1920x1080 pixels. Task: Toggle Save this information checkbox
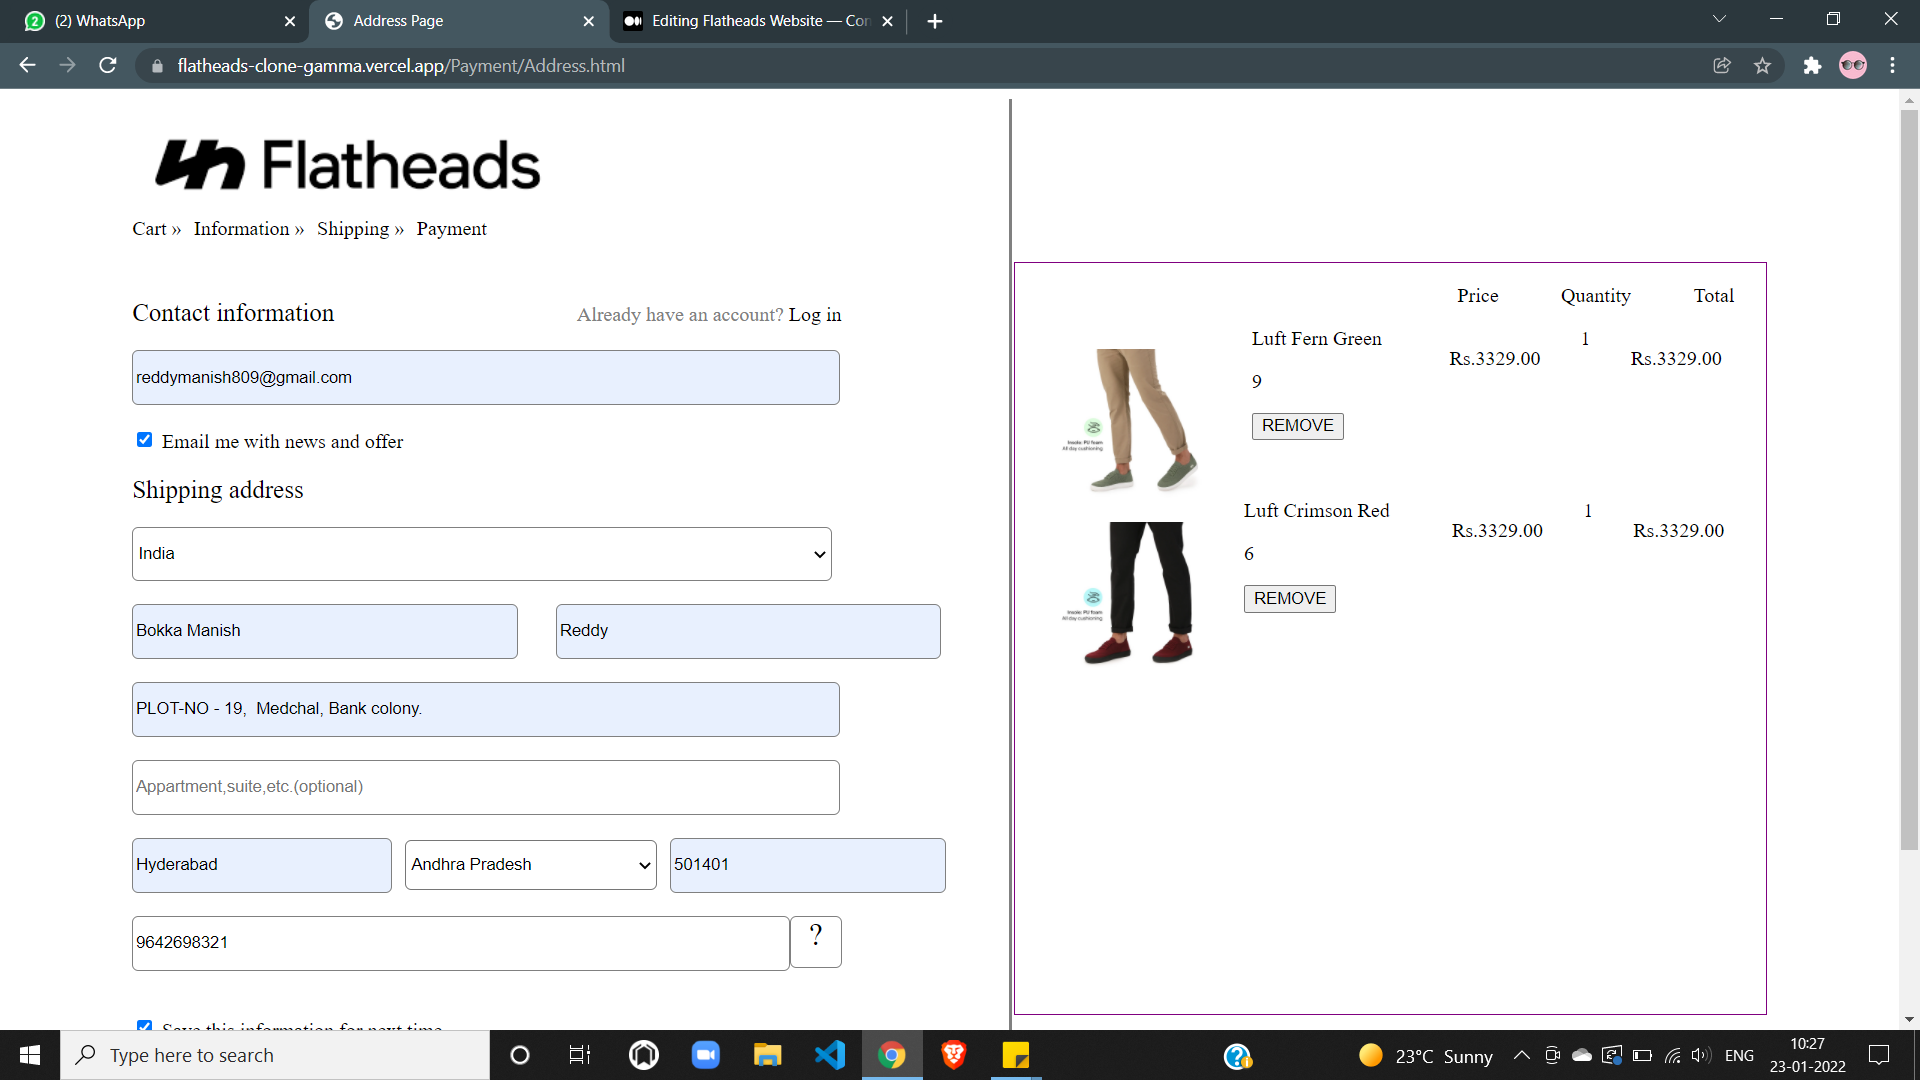coord(145,1026)
